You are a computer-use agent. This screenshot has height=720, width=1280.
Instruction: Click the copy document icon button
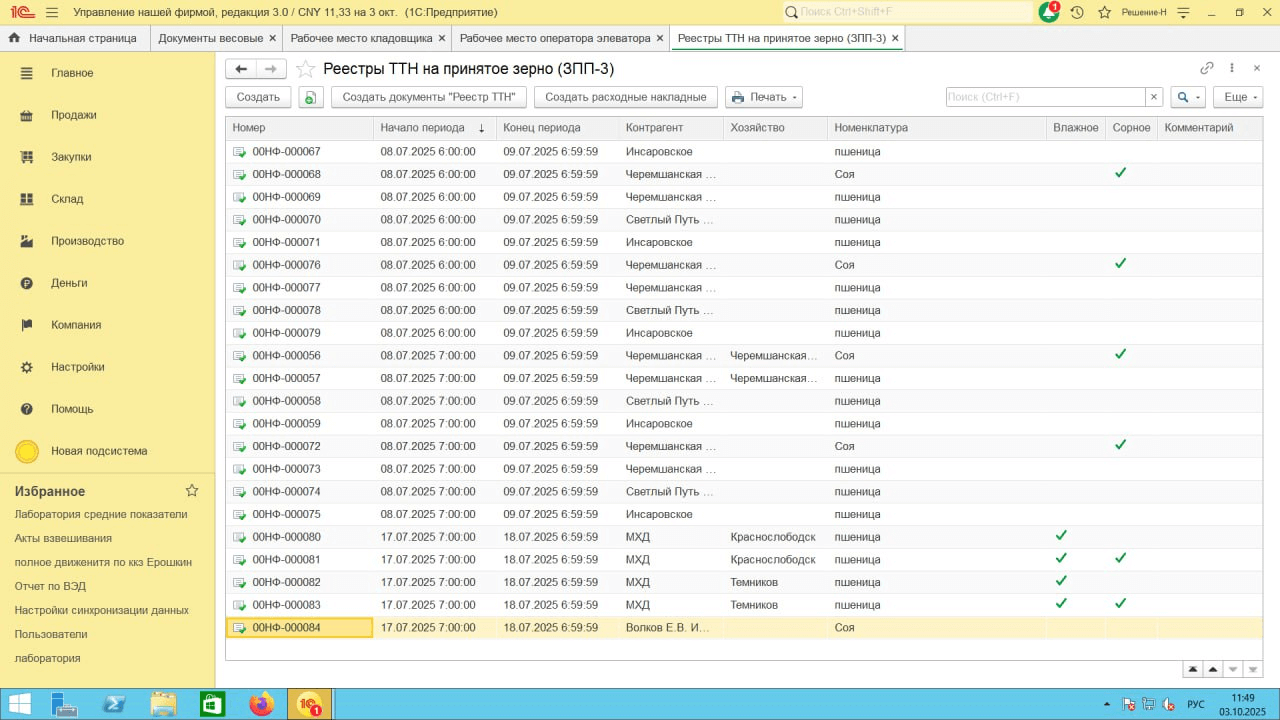pyautogui.click(x=311, y=97)
